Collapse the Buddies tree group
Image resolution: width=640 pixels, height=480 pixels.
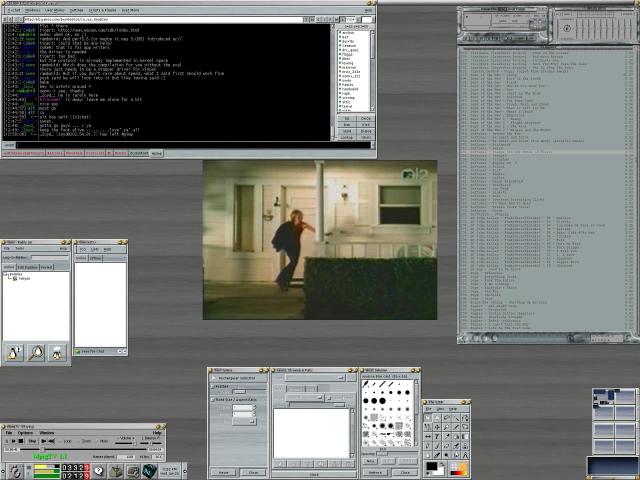[x=4, y=274]
